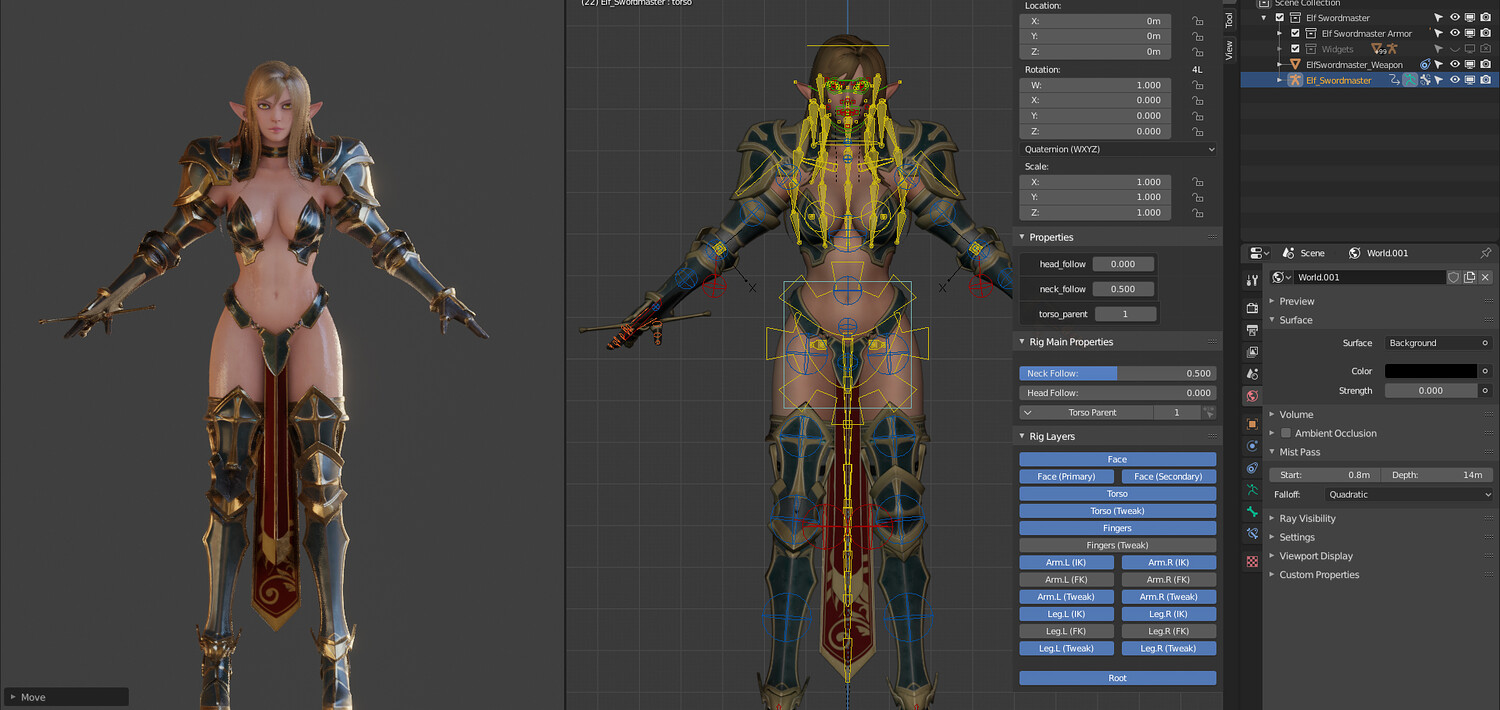1500x710 pixels.
Task: Expand the Ray Visibility panel
Action: pyautogui.click(x=1307, y=518)
